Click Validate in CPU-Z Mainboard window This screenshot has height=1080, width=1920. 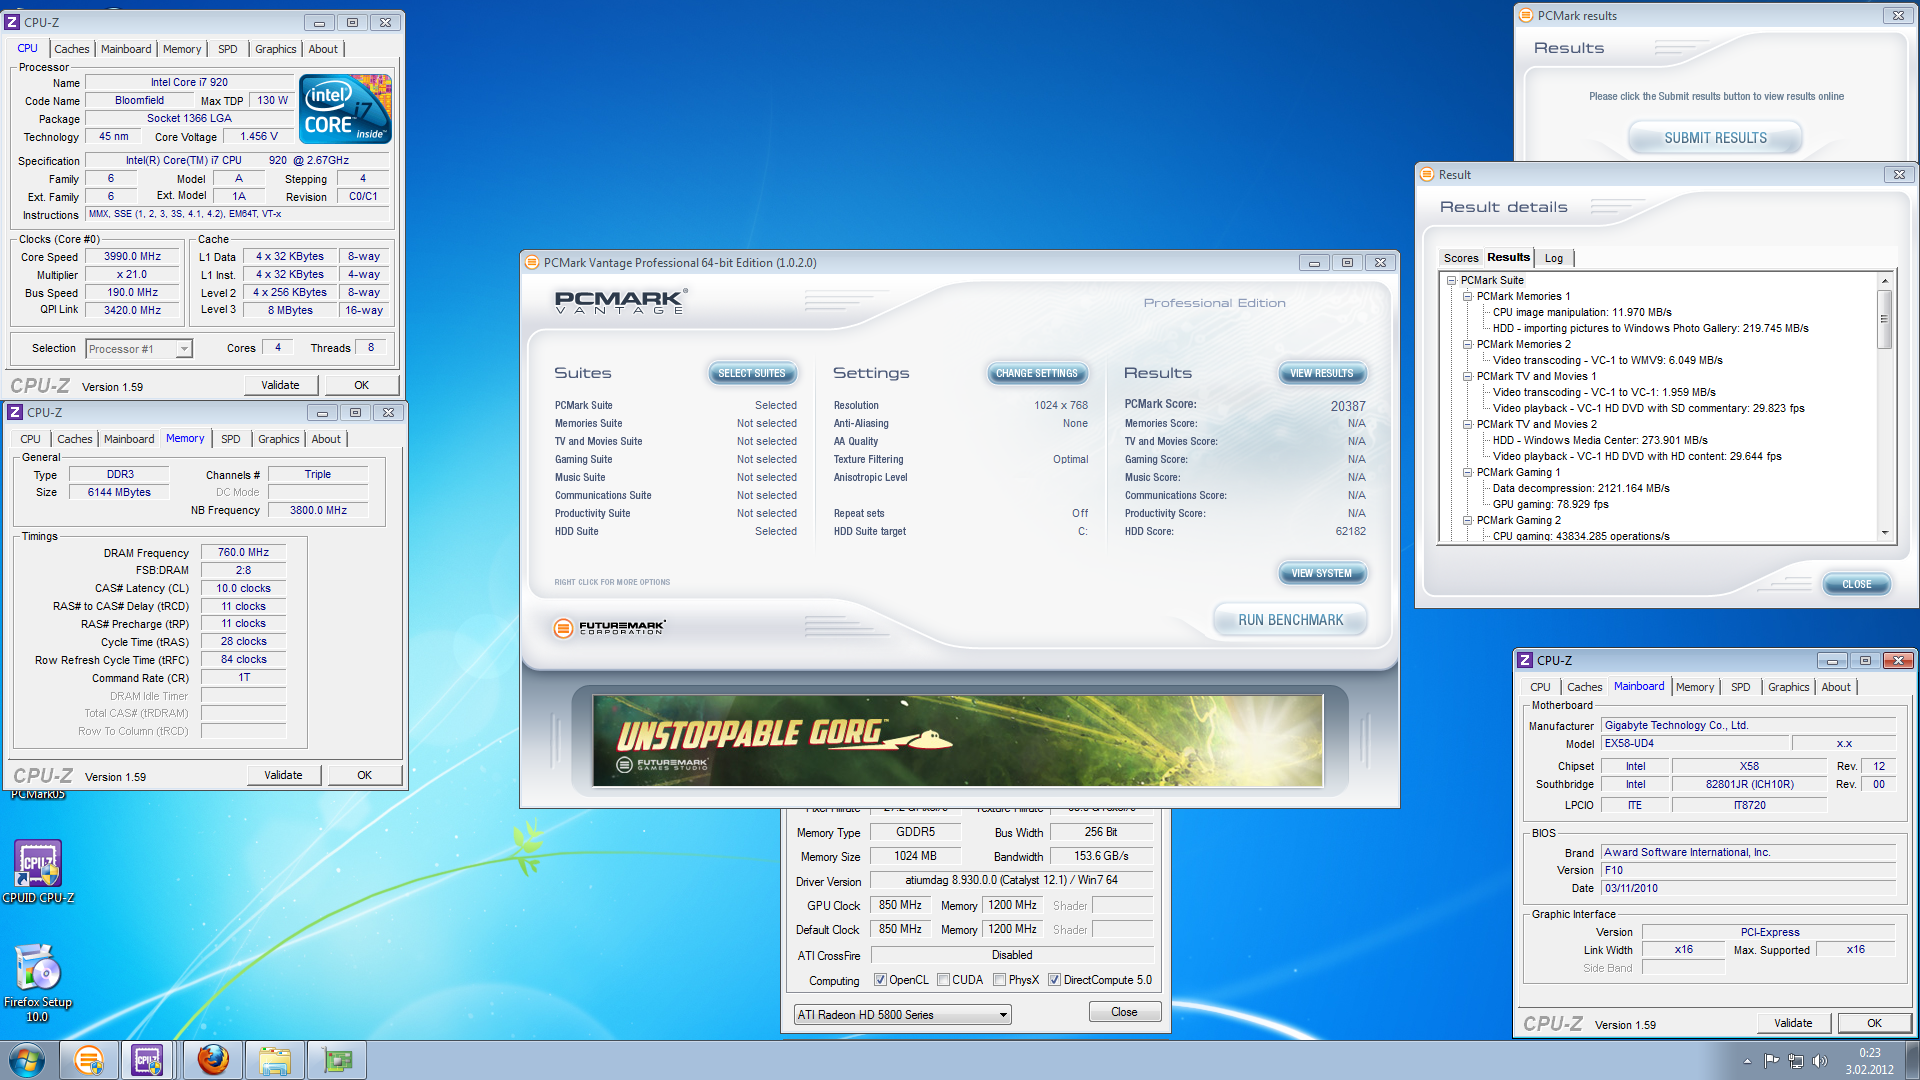1793,1023
